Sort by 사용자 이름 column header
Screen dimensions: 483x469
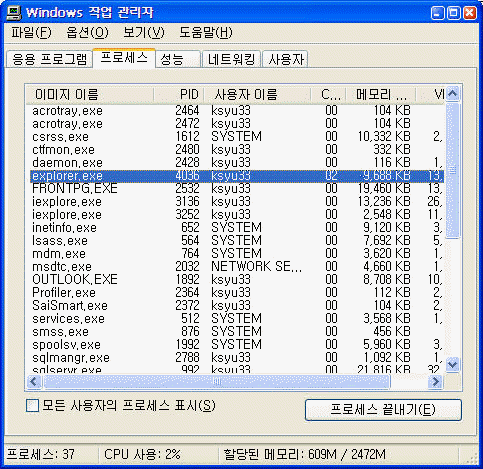(x=257, y=95)
